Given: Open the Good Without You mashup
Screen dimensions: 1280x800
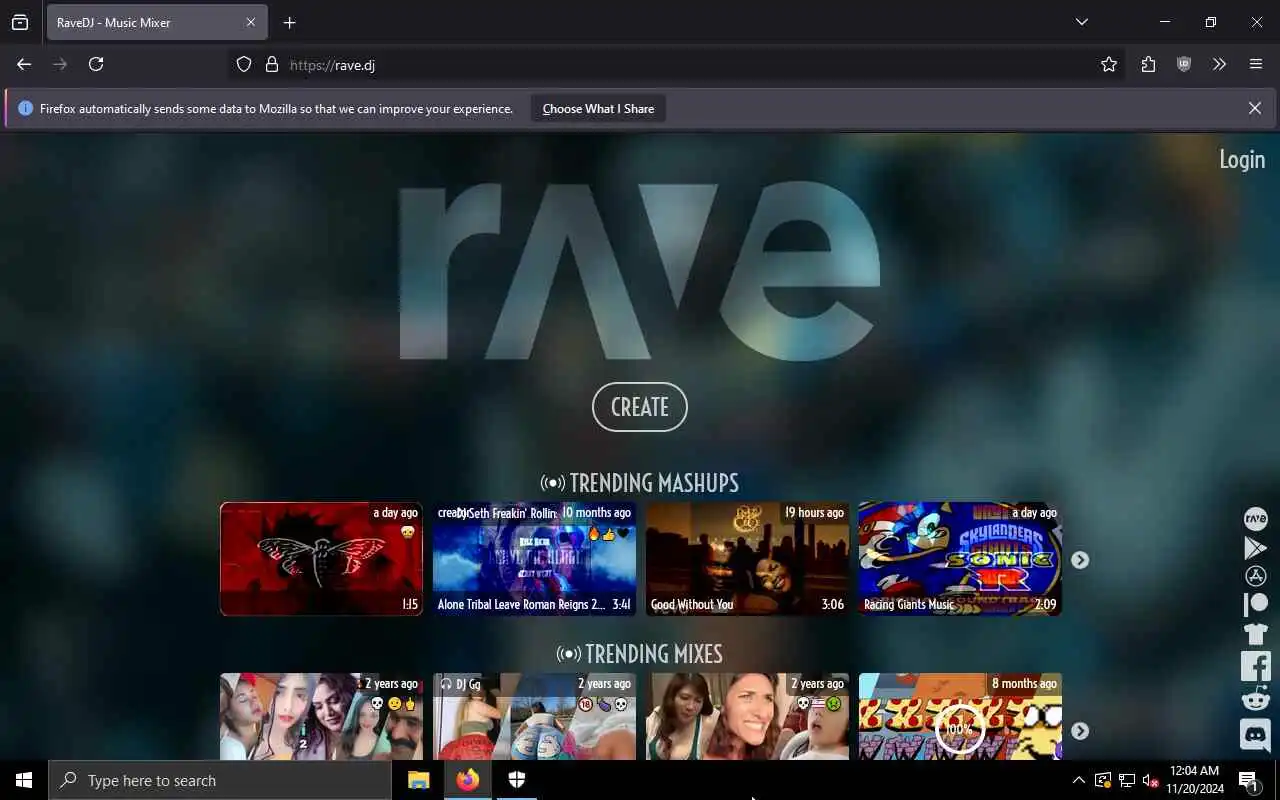Looking at the screenshot, I should coord(747,559).
